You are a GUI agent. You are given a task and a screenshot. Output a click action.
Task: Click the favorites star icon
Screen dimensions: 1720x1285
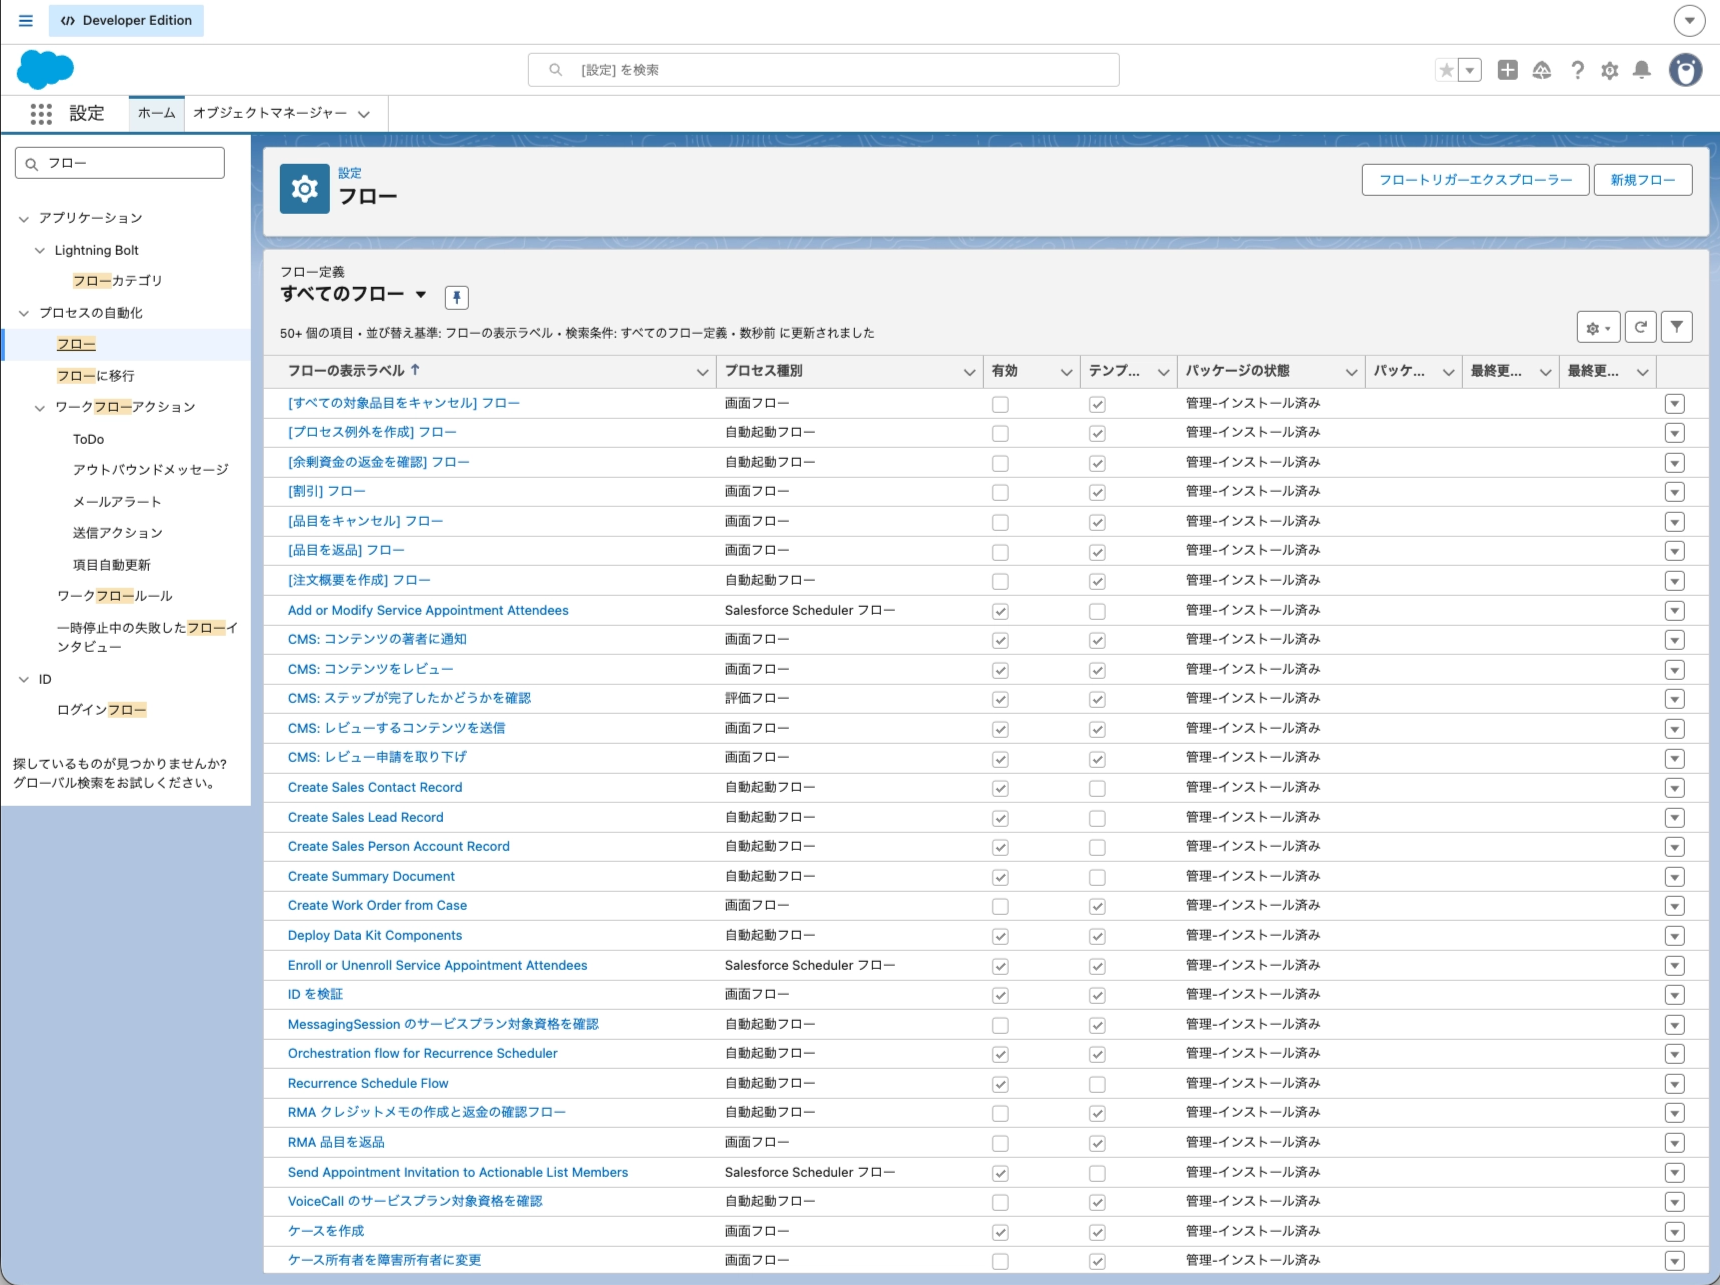point(1446,70)
